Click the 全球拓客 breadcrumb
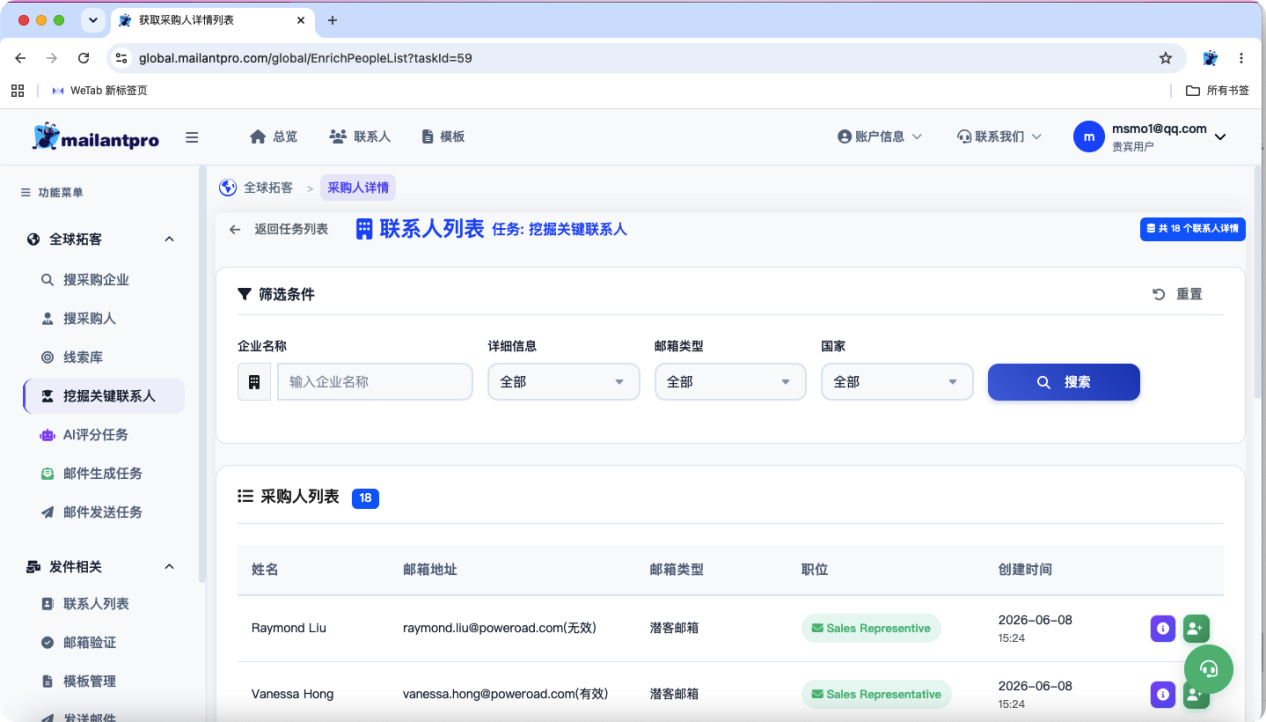Viewport: 1266px width, 722px height. click(256, 187)
